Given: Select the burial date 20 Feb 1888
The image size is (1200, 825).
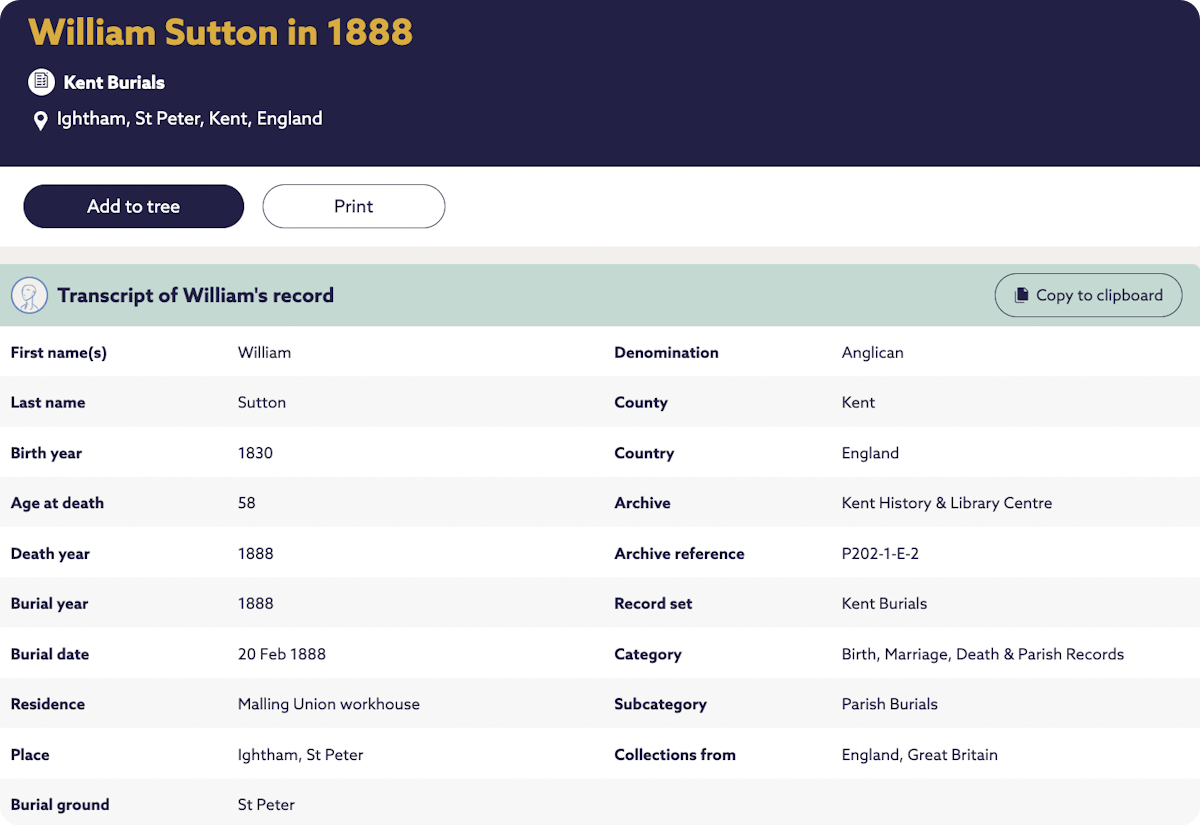Looking at the screenshot, I should 282,654.
